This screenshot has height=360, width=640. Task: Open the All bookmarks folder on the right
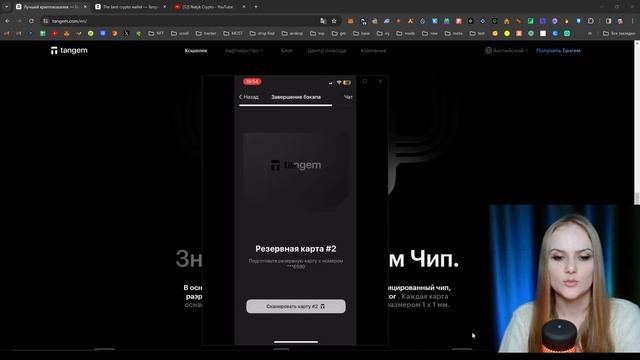(x=619, y=33)
